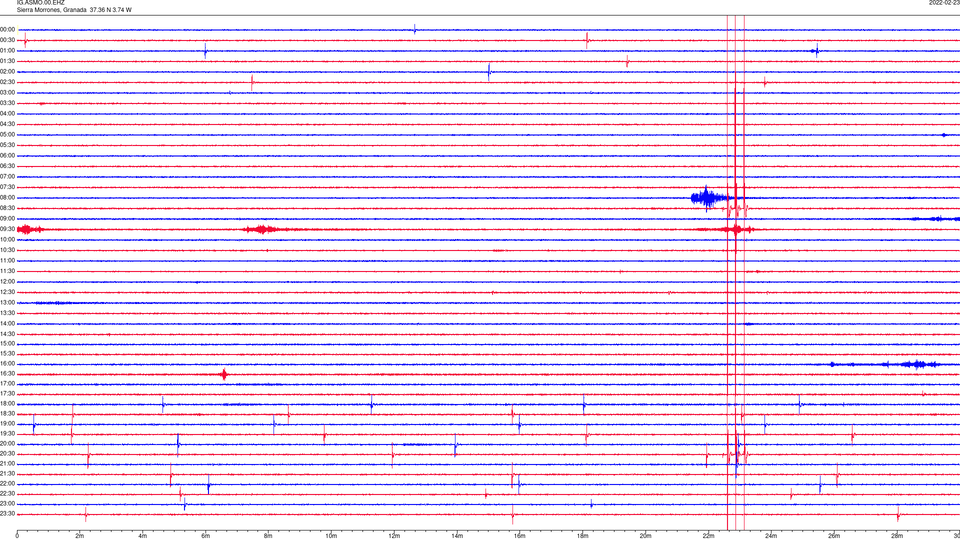Choose the 23:00 row label
Screen dimensions: 960x540
(x=7, y=504)
